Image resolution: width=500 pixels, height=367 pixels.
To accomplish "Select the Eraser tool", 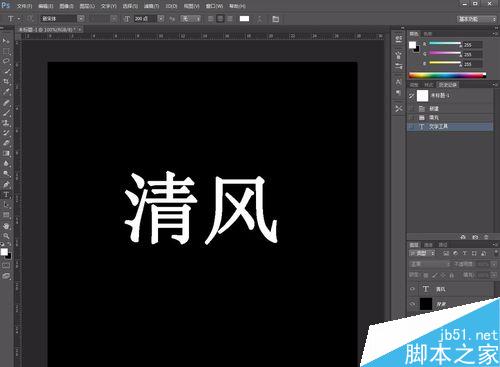I will (x=6, y=143).
